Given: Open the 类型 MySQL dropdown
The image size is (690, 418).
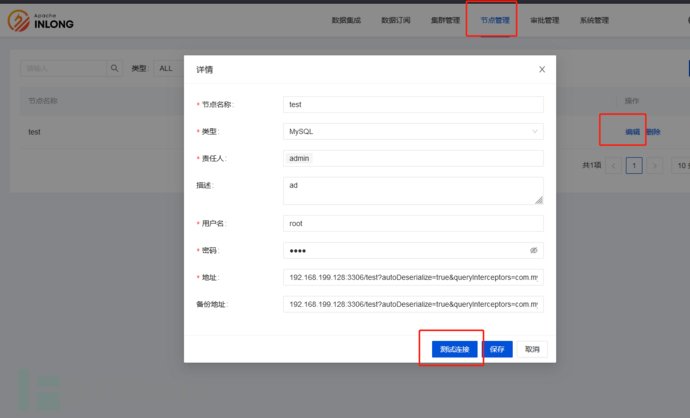Looking at the screenshot, I should pyautogui.click(x=414, y=131).
